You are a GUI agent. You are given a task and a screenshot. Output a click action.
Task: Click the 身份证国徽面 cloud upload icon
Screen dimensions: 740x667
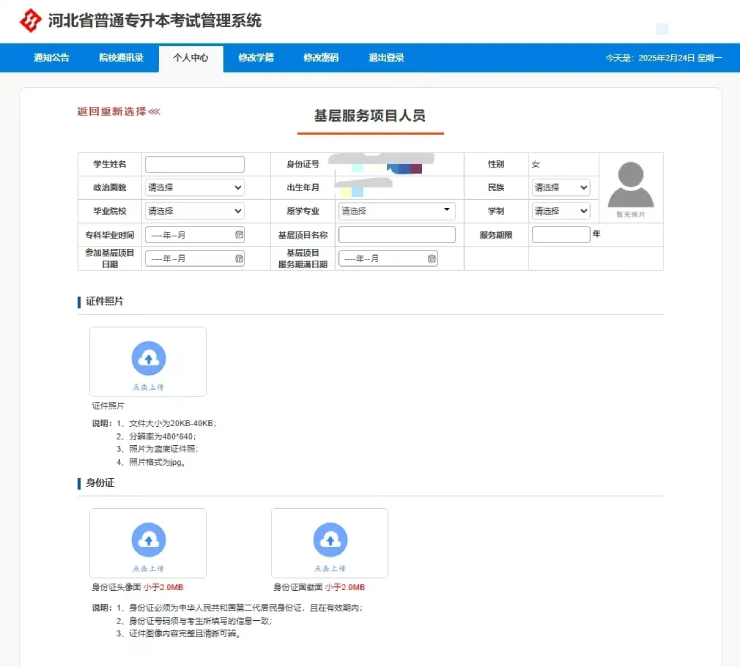330,540
